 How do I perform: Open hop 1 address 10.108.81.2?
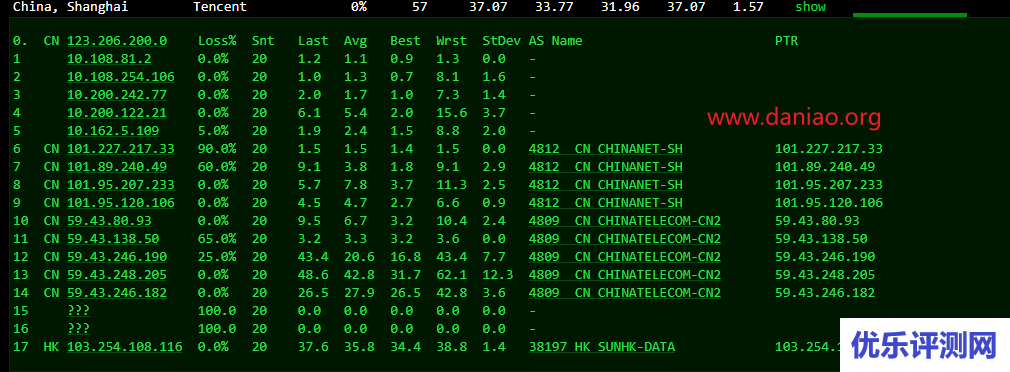[110, 59]
